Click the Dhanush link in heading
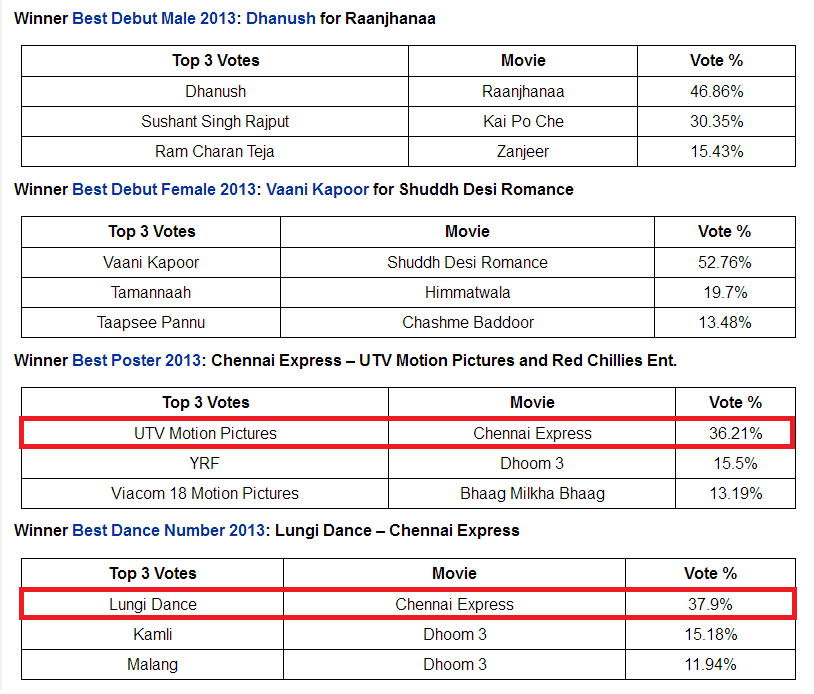The width and height of the screenshot is (814, 694). (280, 19)
